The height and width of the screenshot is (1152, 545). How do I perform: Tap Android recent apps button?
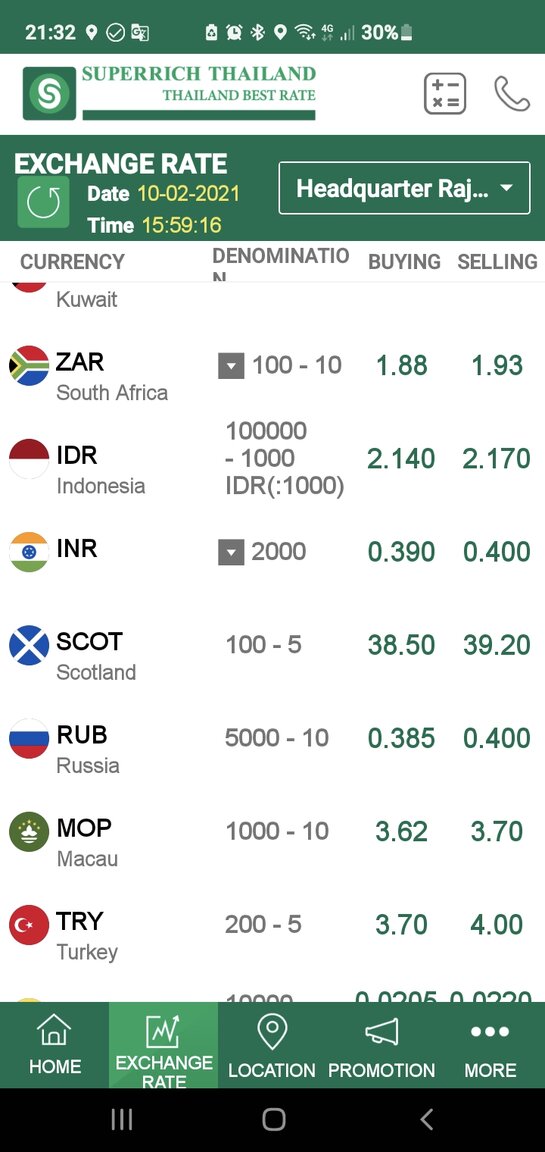(121, 1119)
